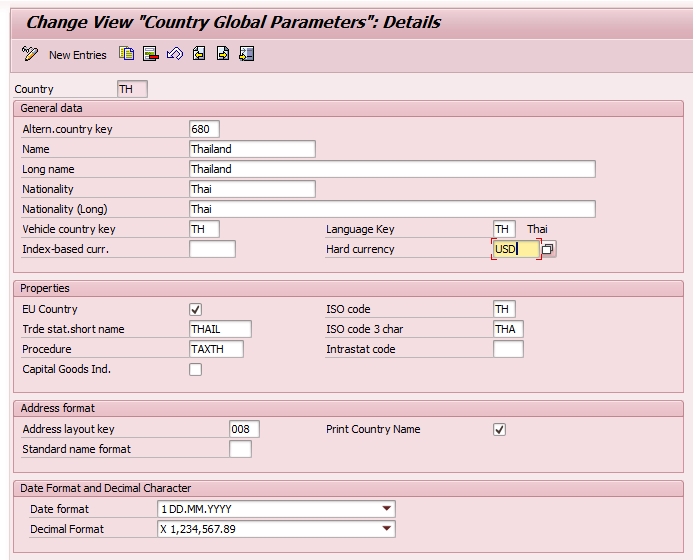693x560 pixels.
Task: Click the Nationality field containing Thai
Action: pyautogui.click(x=252, y=189)
